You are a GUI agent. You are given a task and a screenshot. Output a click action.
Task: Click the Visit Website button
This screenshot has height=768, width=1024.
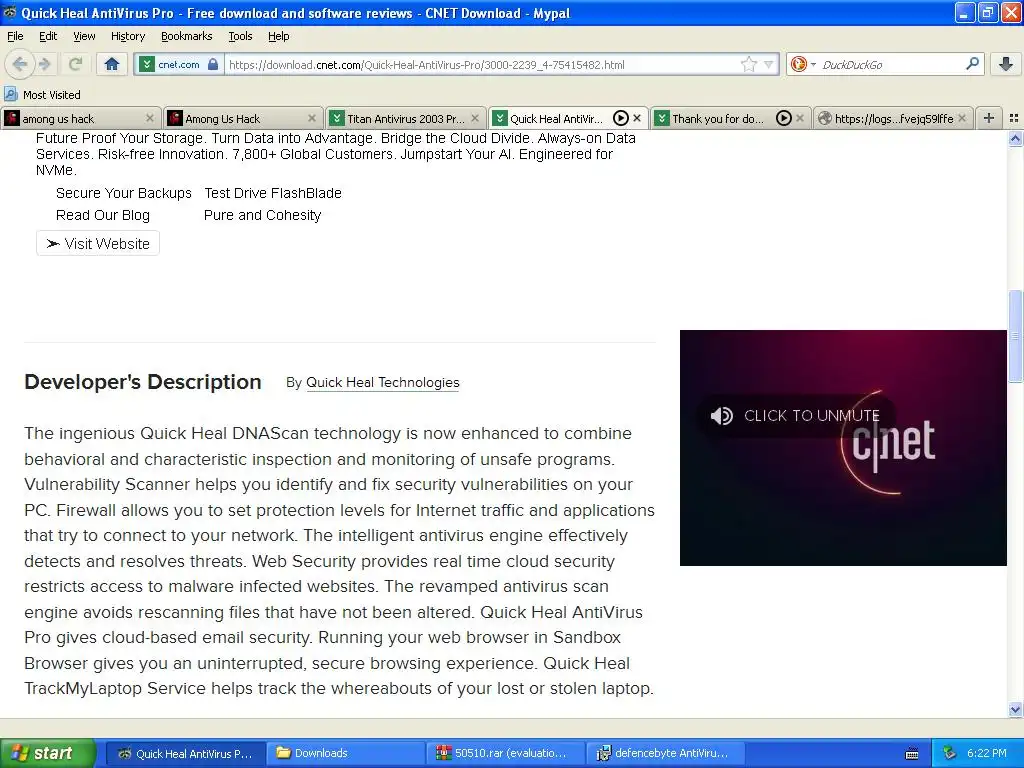point(98,244)
